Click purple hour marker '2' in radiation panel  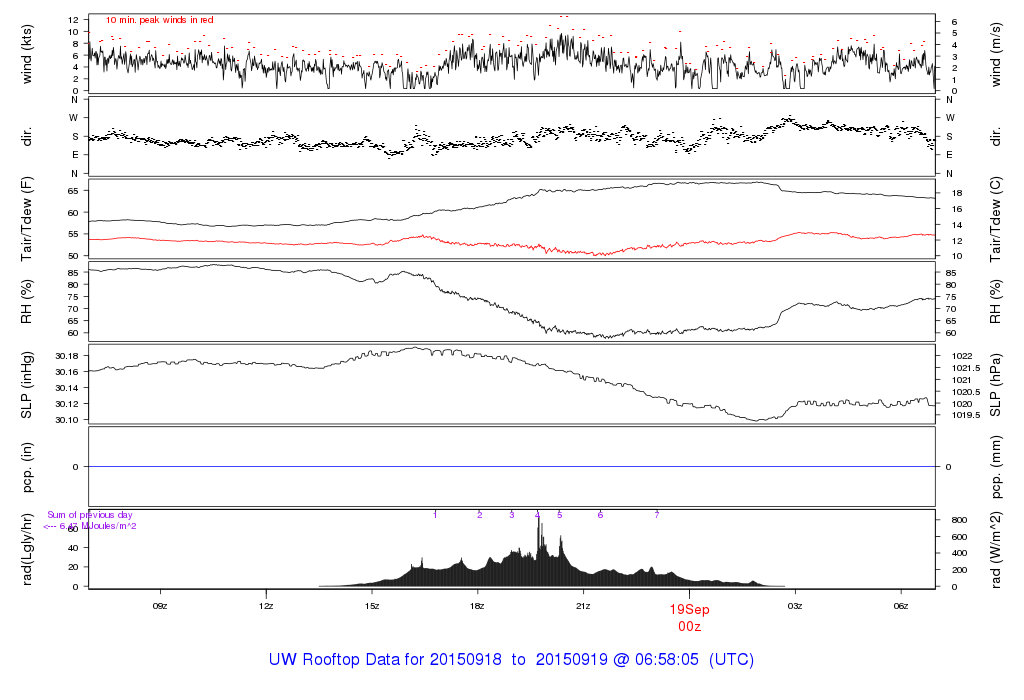[x=479, y=515]
